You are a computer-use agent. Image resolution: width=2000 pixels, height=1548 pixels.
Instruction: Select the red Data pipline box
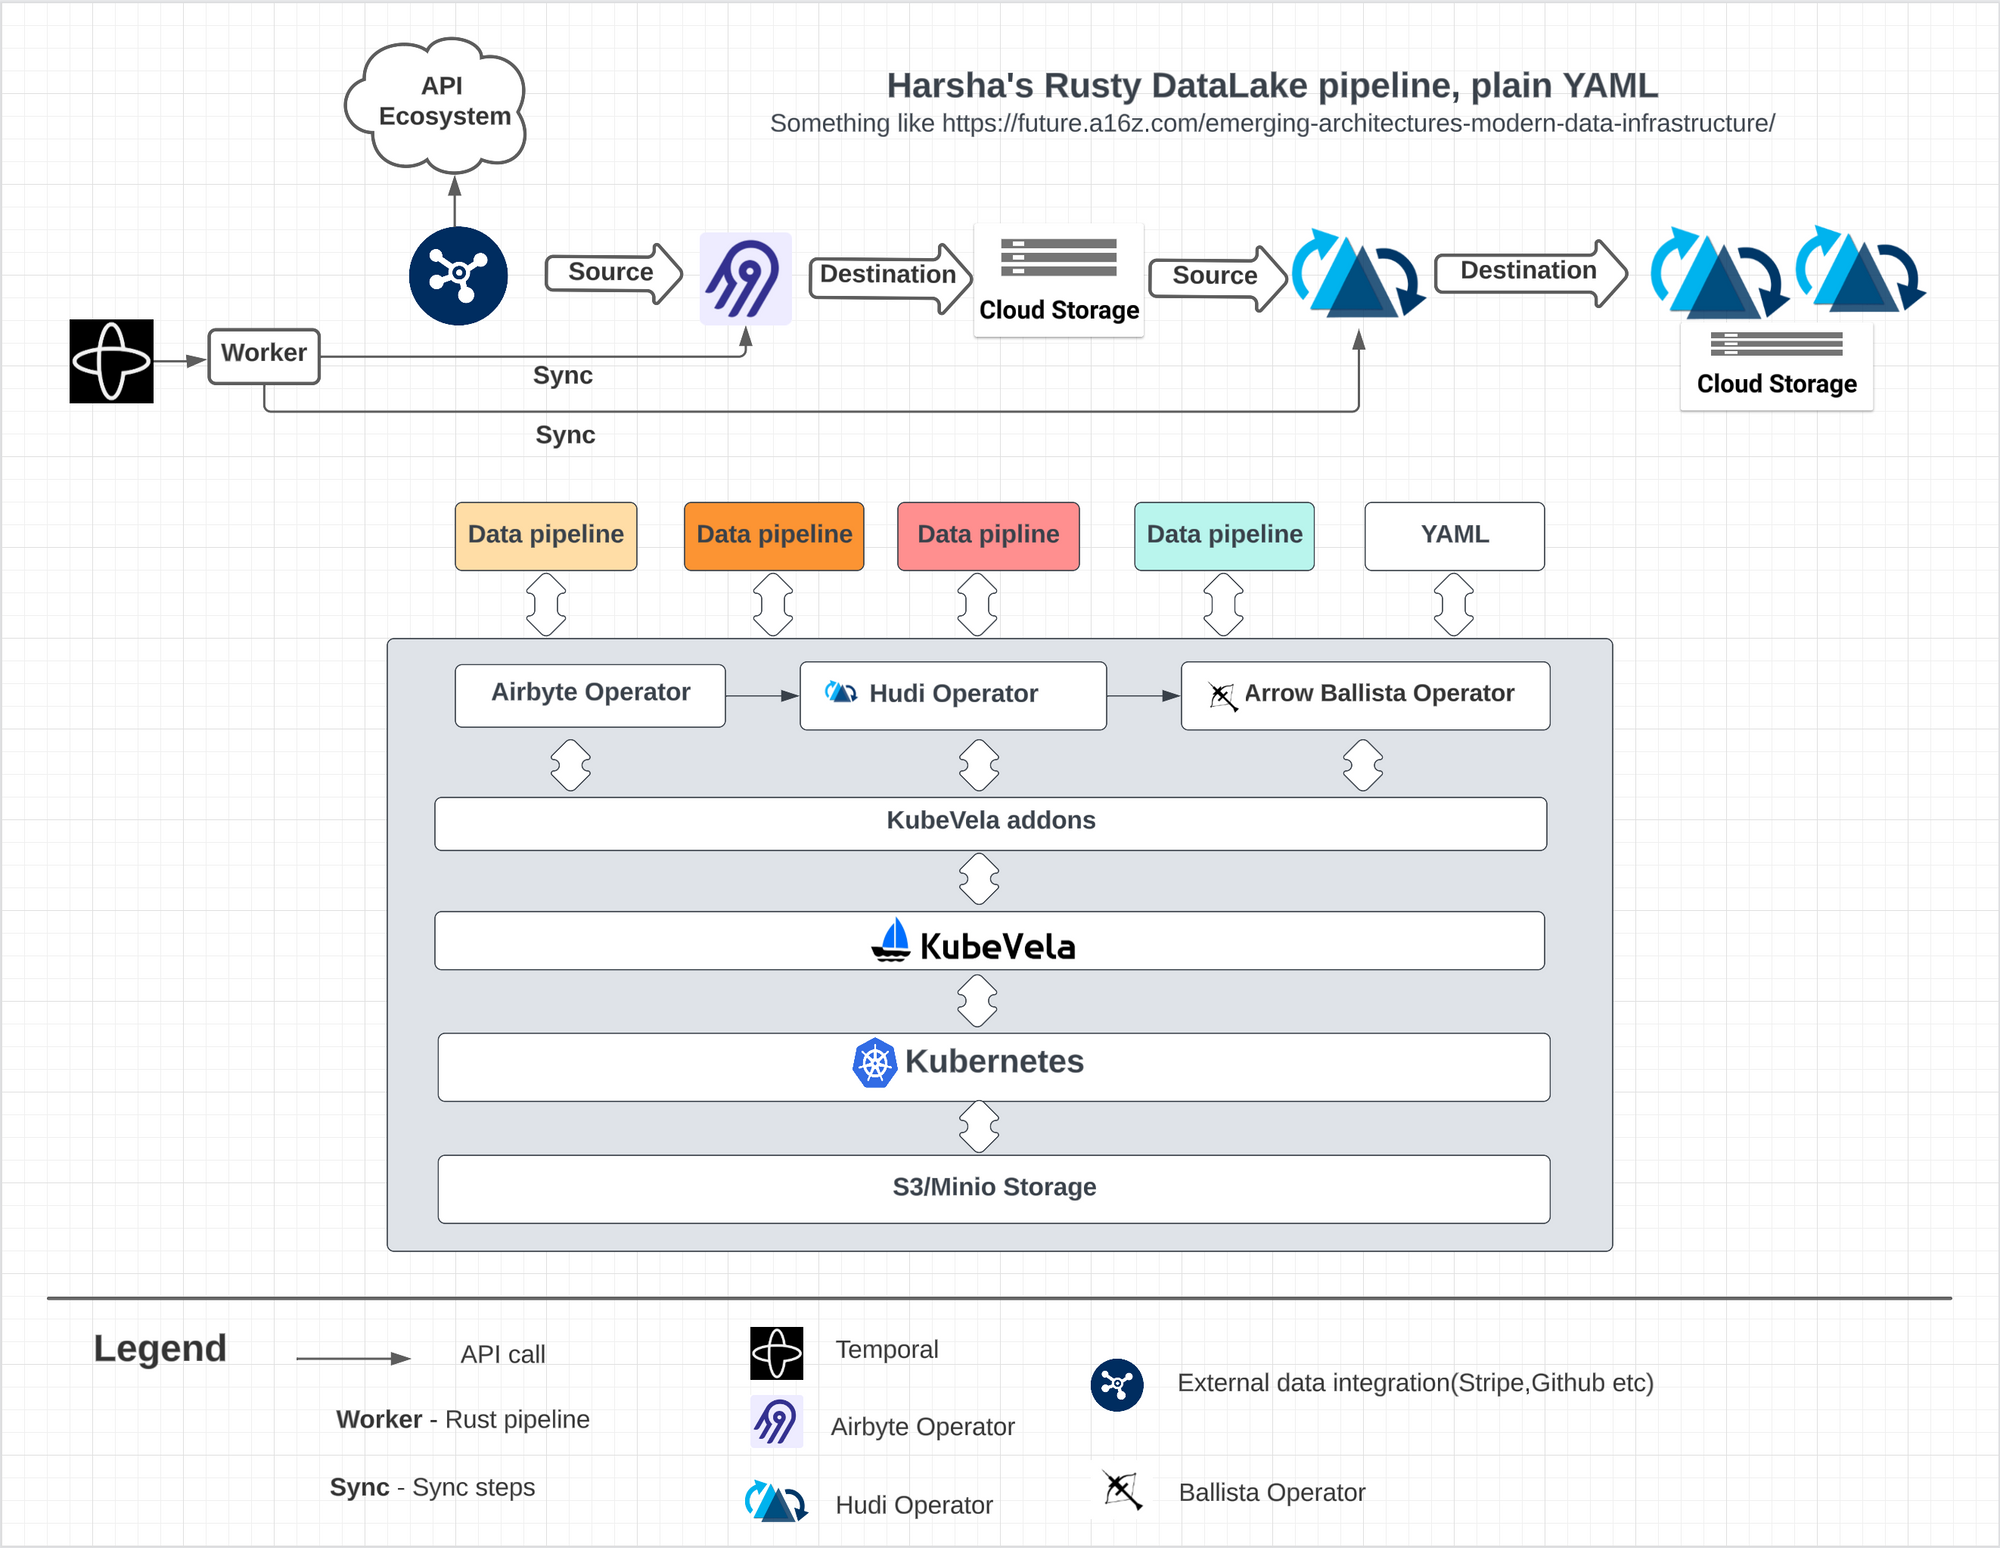(x=988, y=536)
